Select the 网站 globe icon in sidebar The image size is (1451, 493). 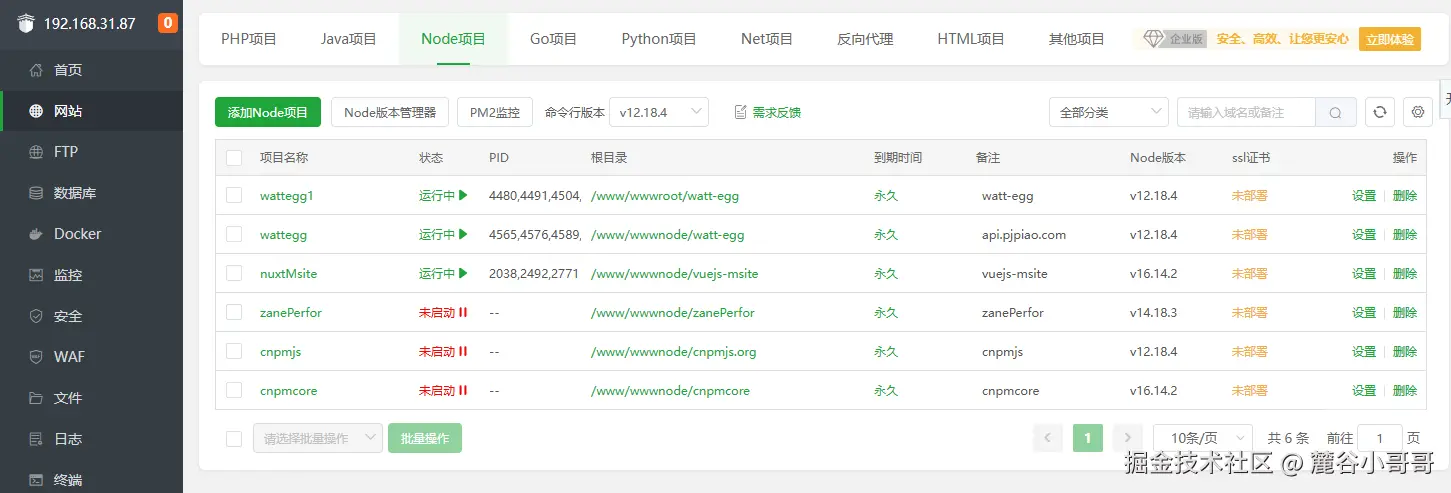click(x=36, y=111)
